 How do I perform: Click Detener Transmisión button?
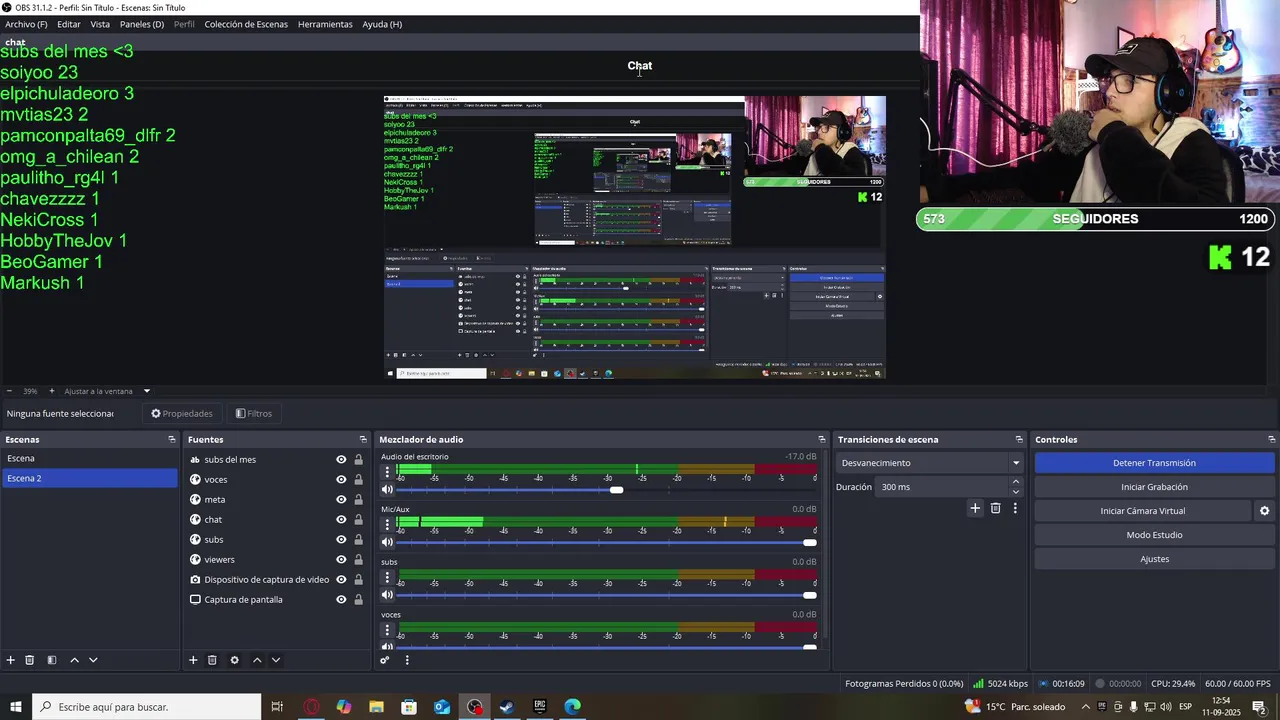[x=1154, y=463]
